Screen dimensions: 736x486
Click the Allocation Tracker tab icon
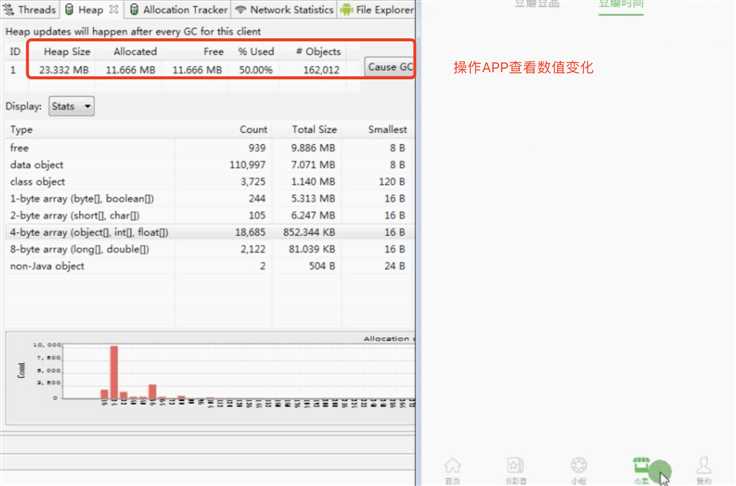134,9
